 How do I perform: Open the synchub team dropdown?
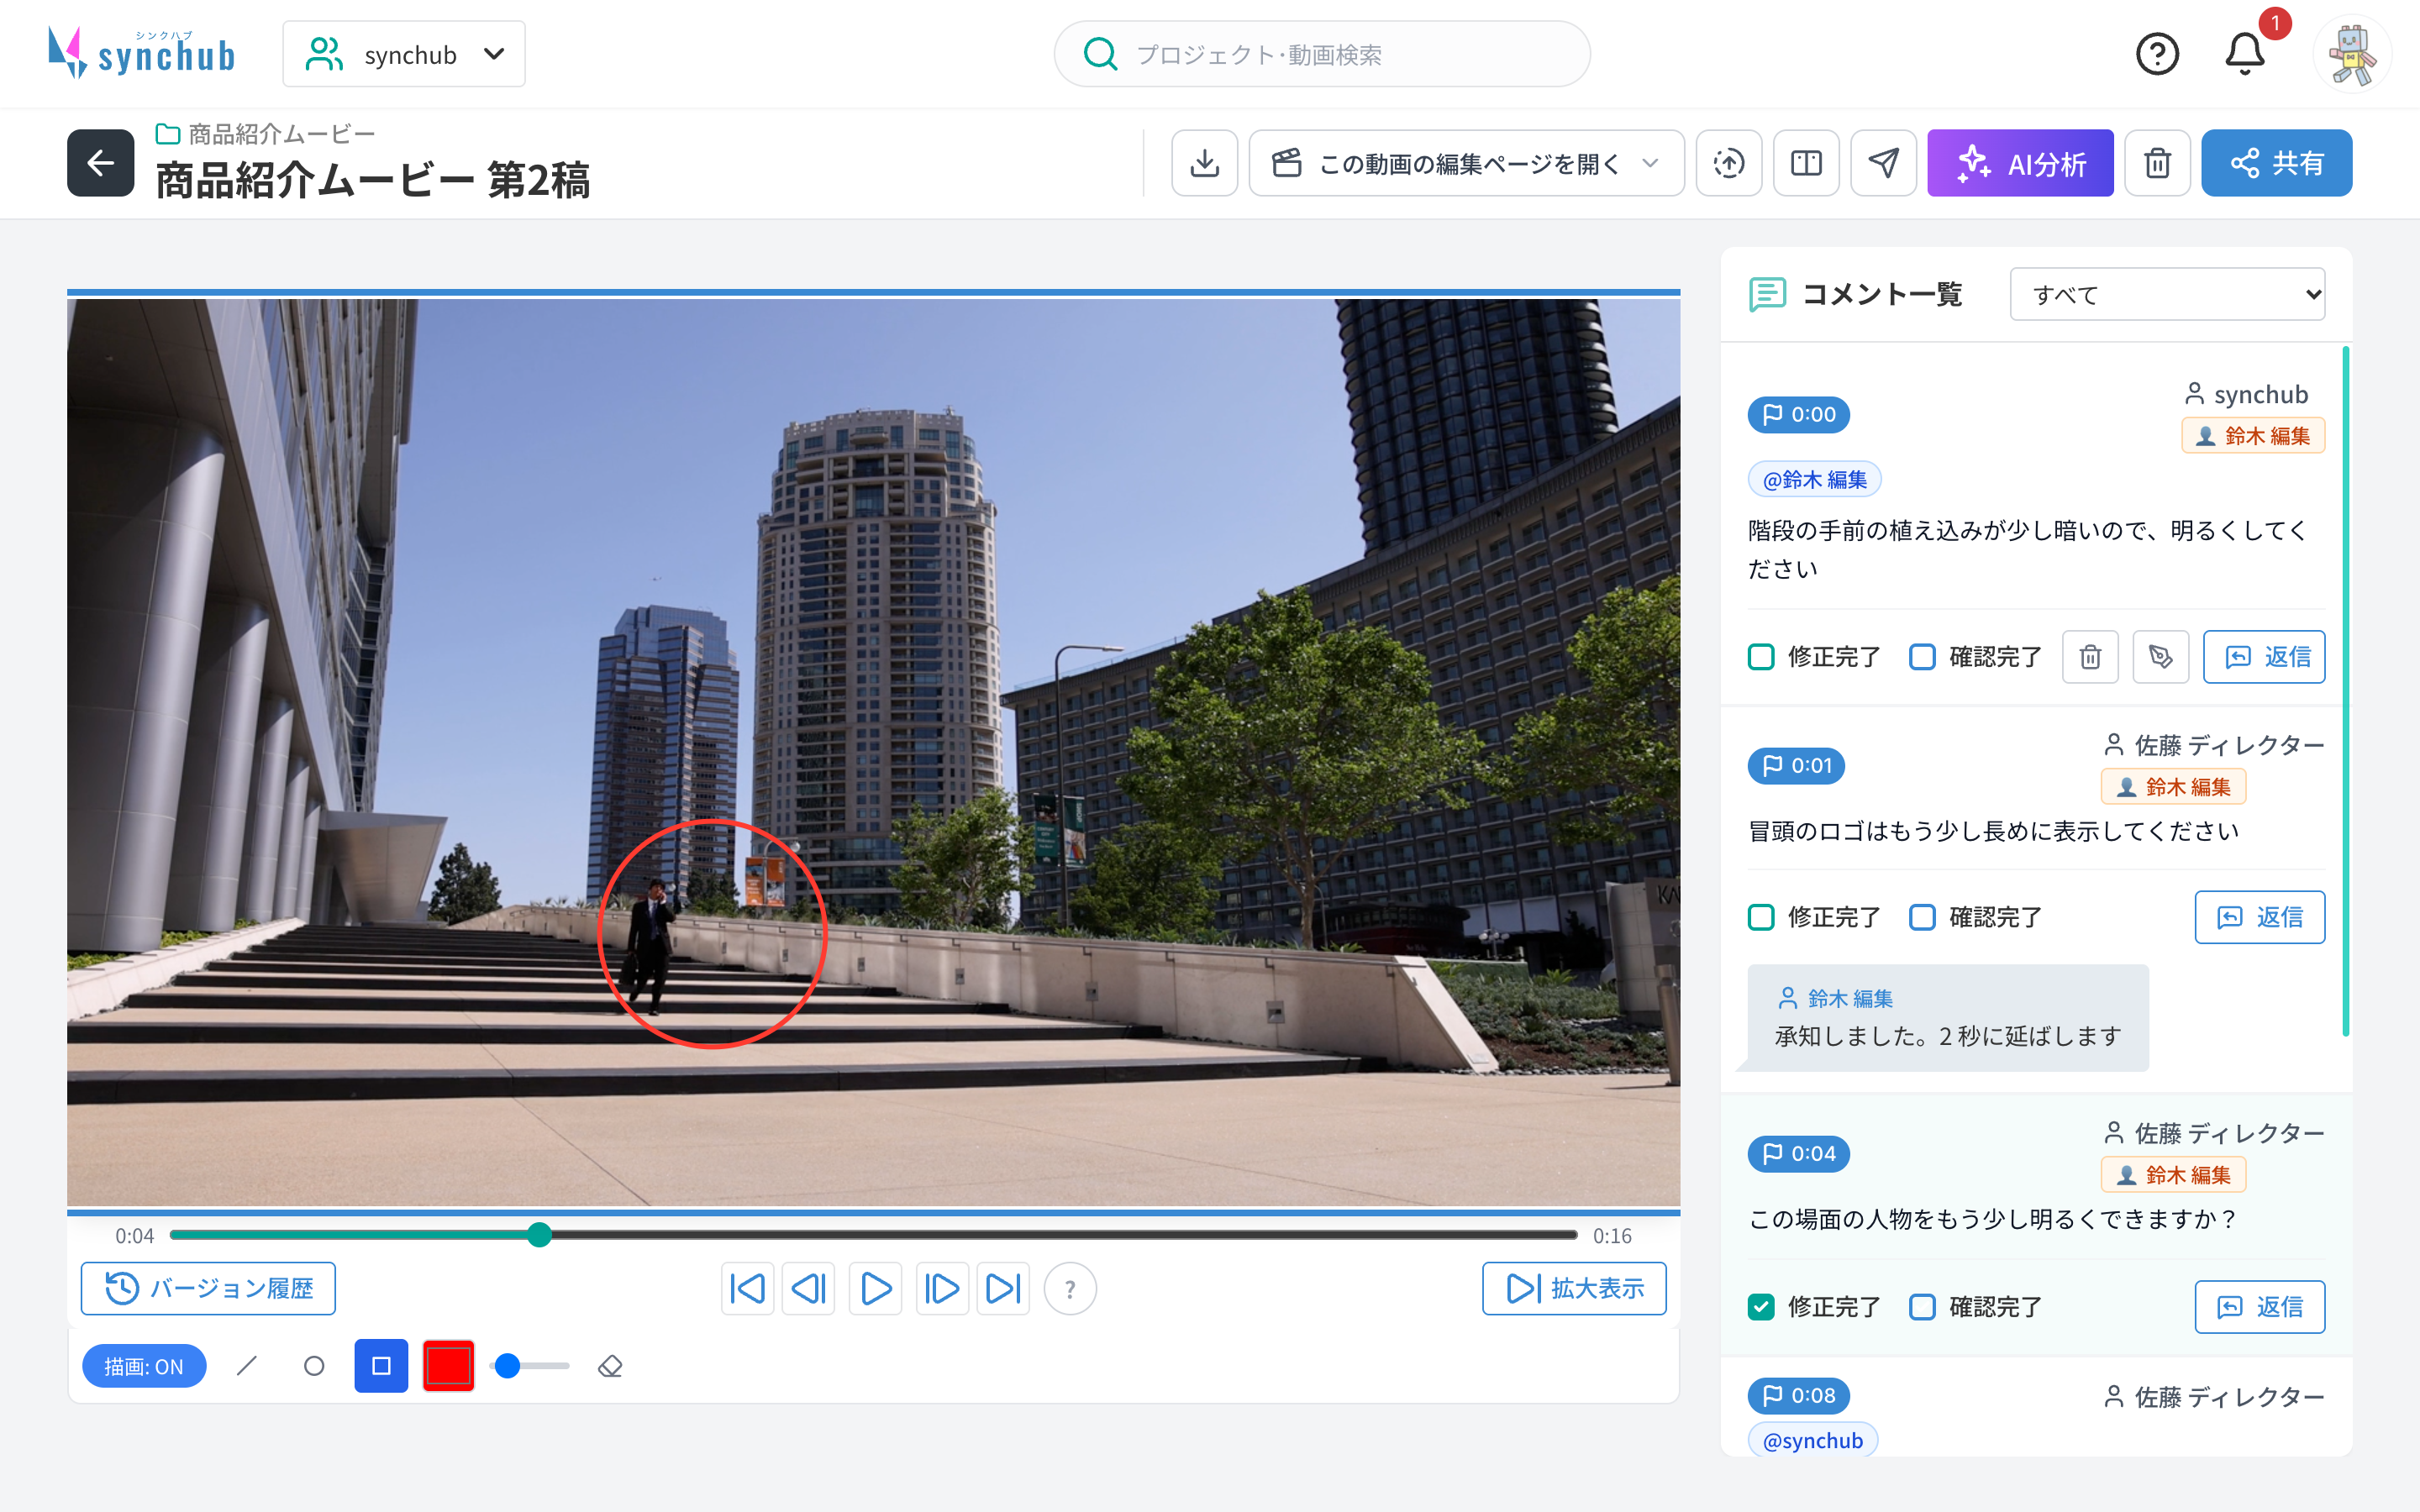[404, 54]
